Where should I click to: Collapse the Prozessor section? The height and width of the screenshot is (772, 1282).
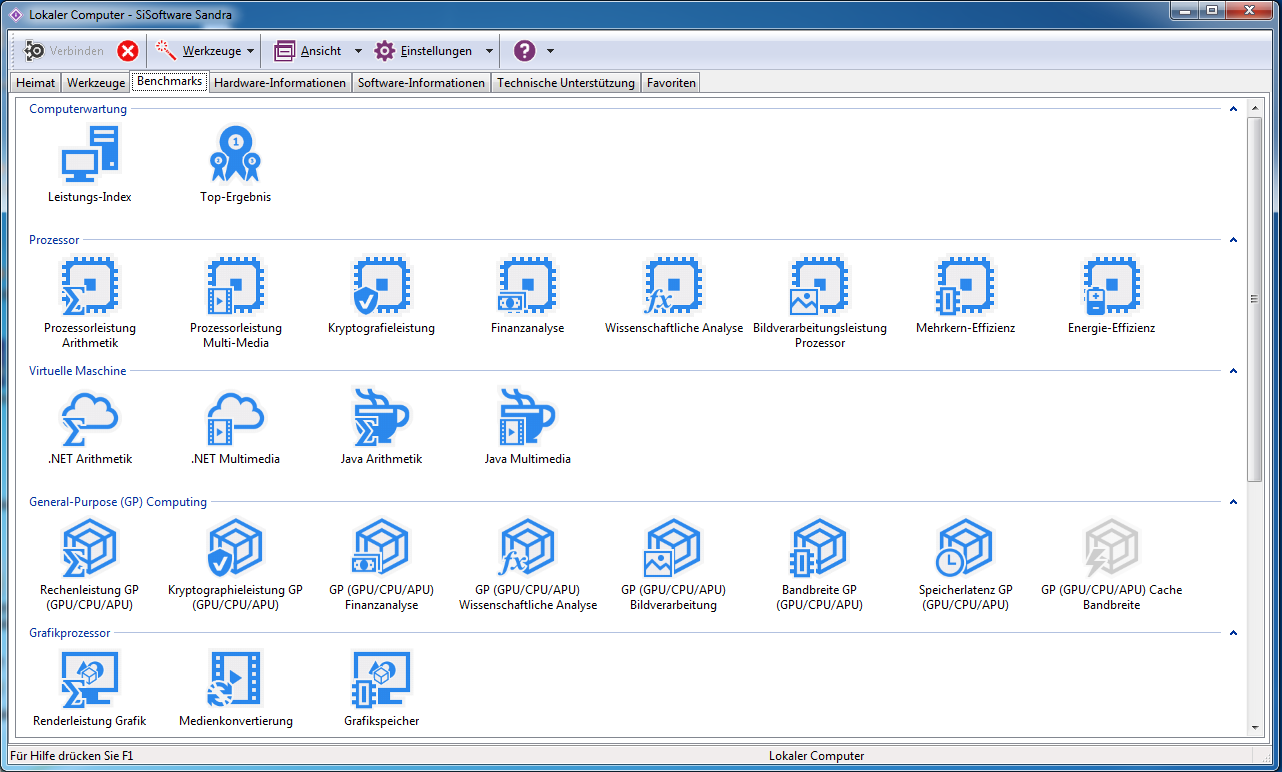point(1233,240)
